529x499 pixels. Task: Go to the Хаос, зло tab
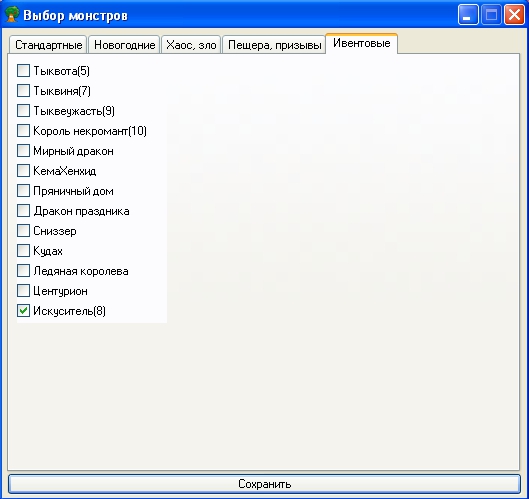(x=191, y=45)
